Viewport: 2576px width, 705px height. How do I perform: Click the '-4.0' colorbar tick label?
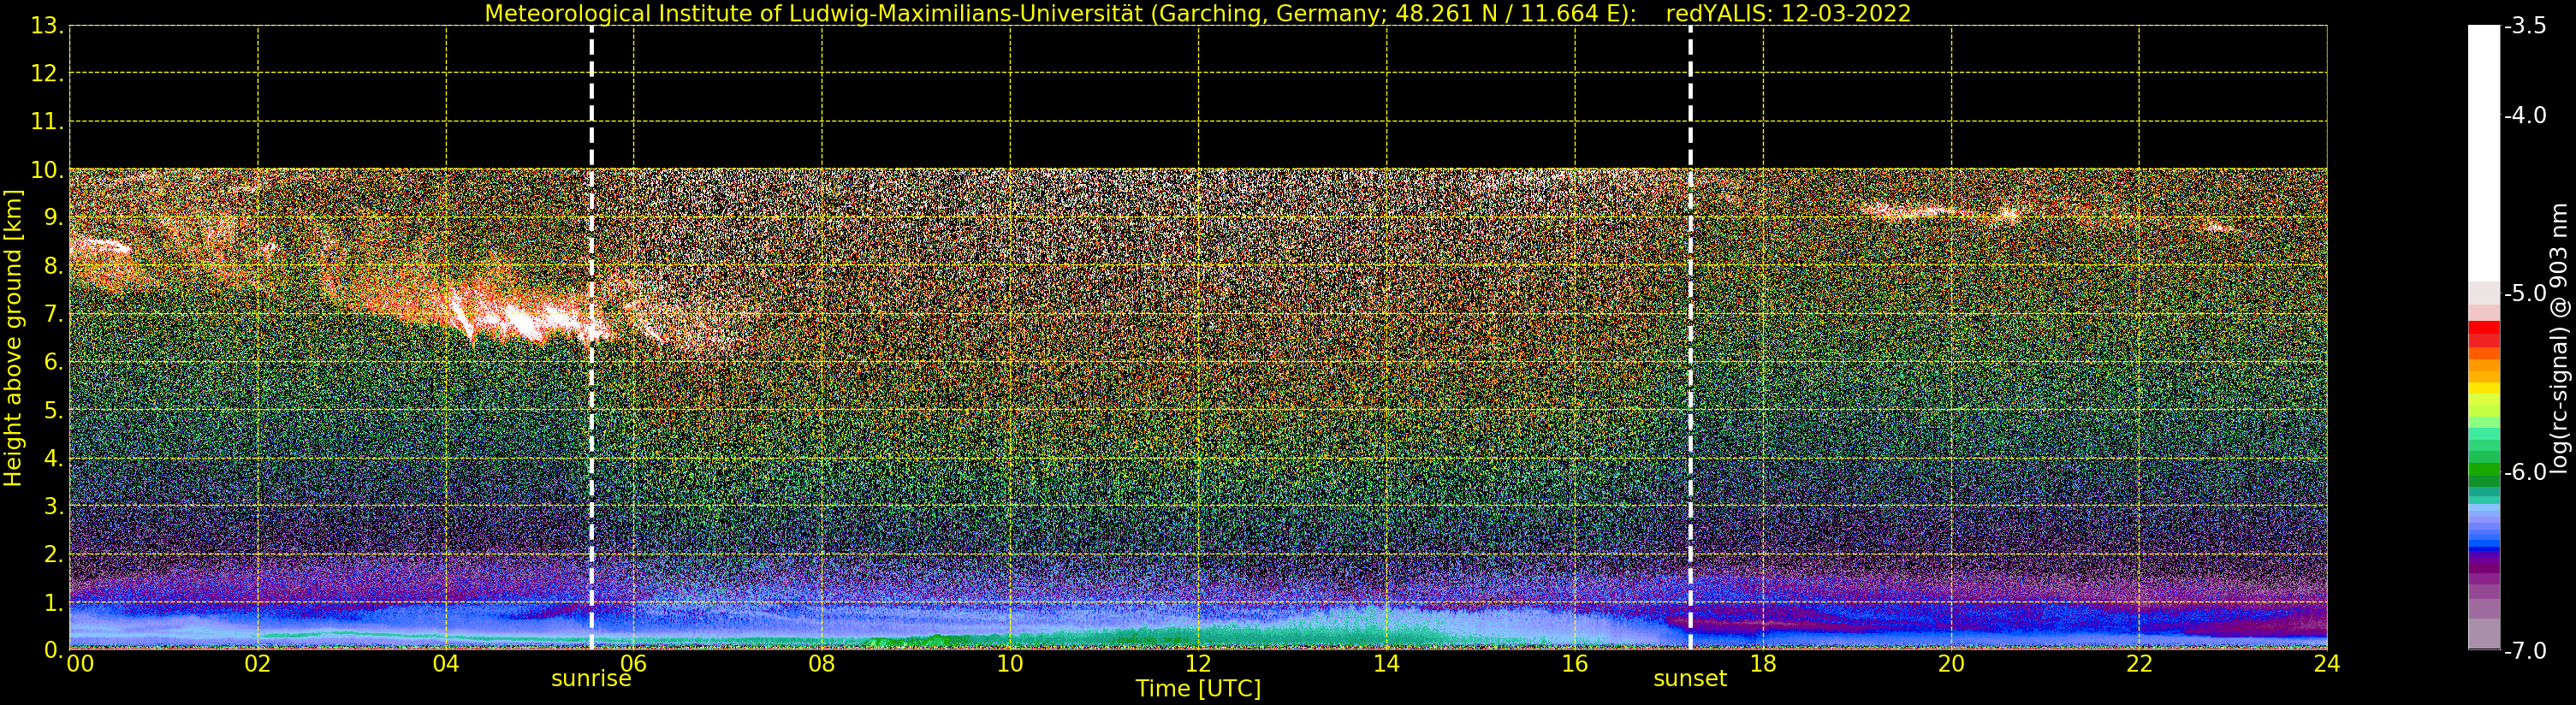tap(2525, 115)
